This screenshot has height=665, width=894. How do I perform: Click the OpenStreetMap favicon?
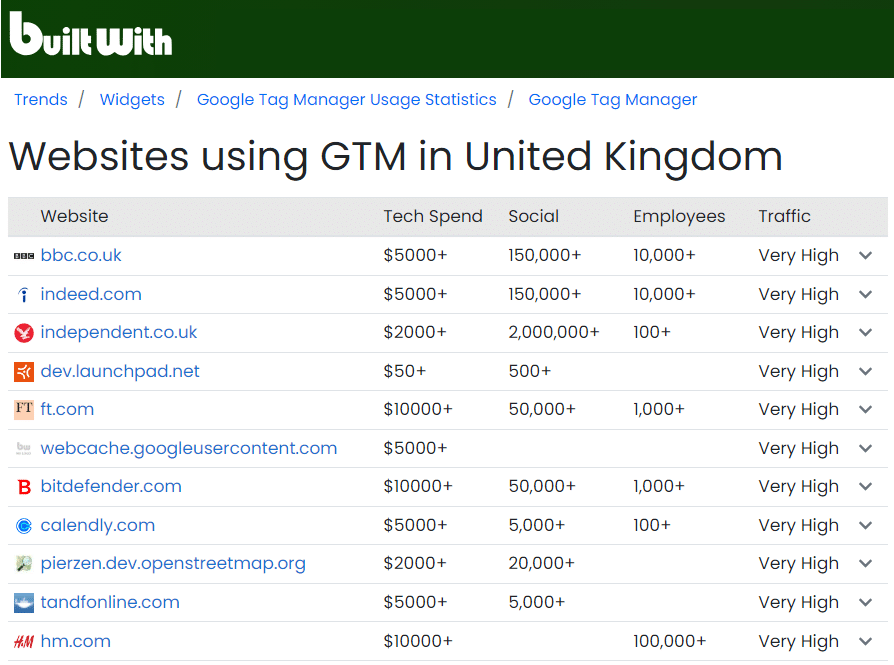[24, 563]
